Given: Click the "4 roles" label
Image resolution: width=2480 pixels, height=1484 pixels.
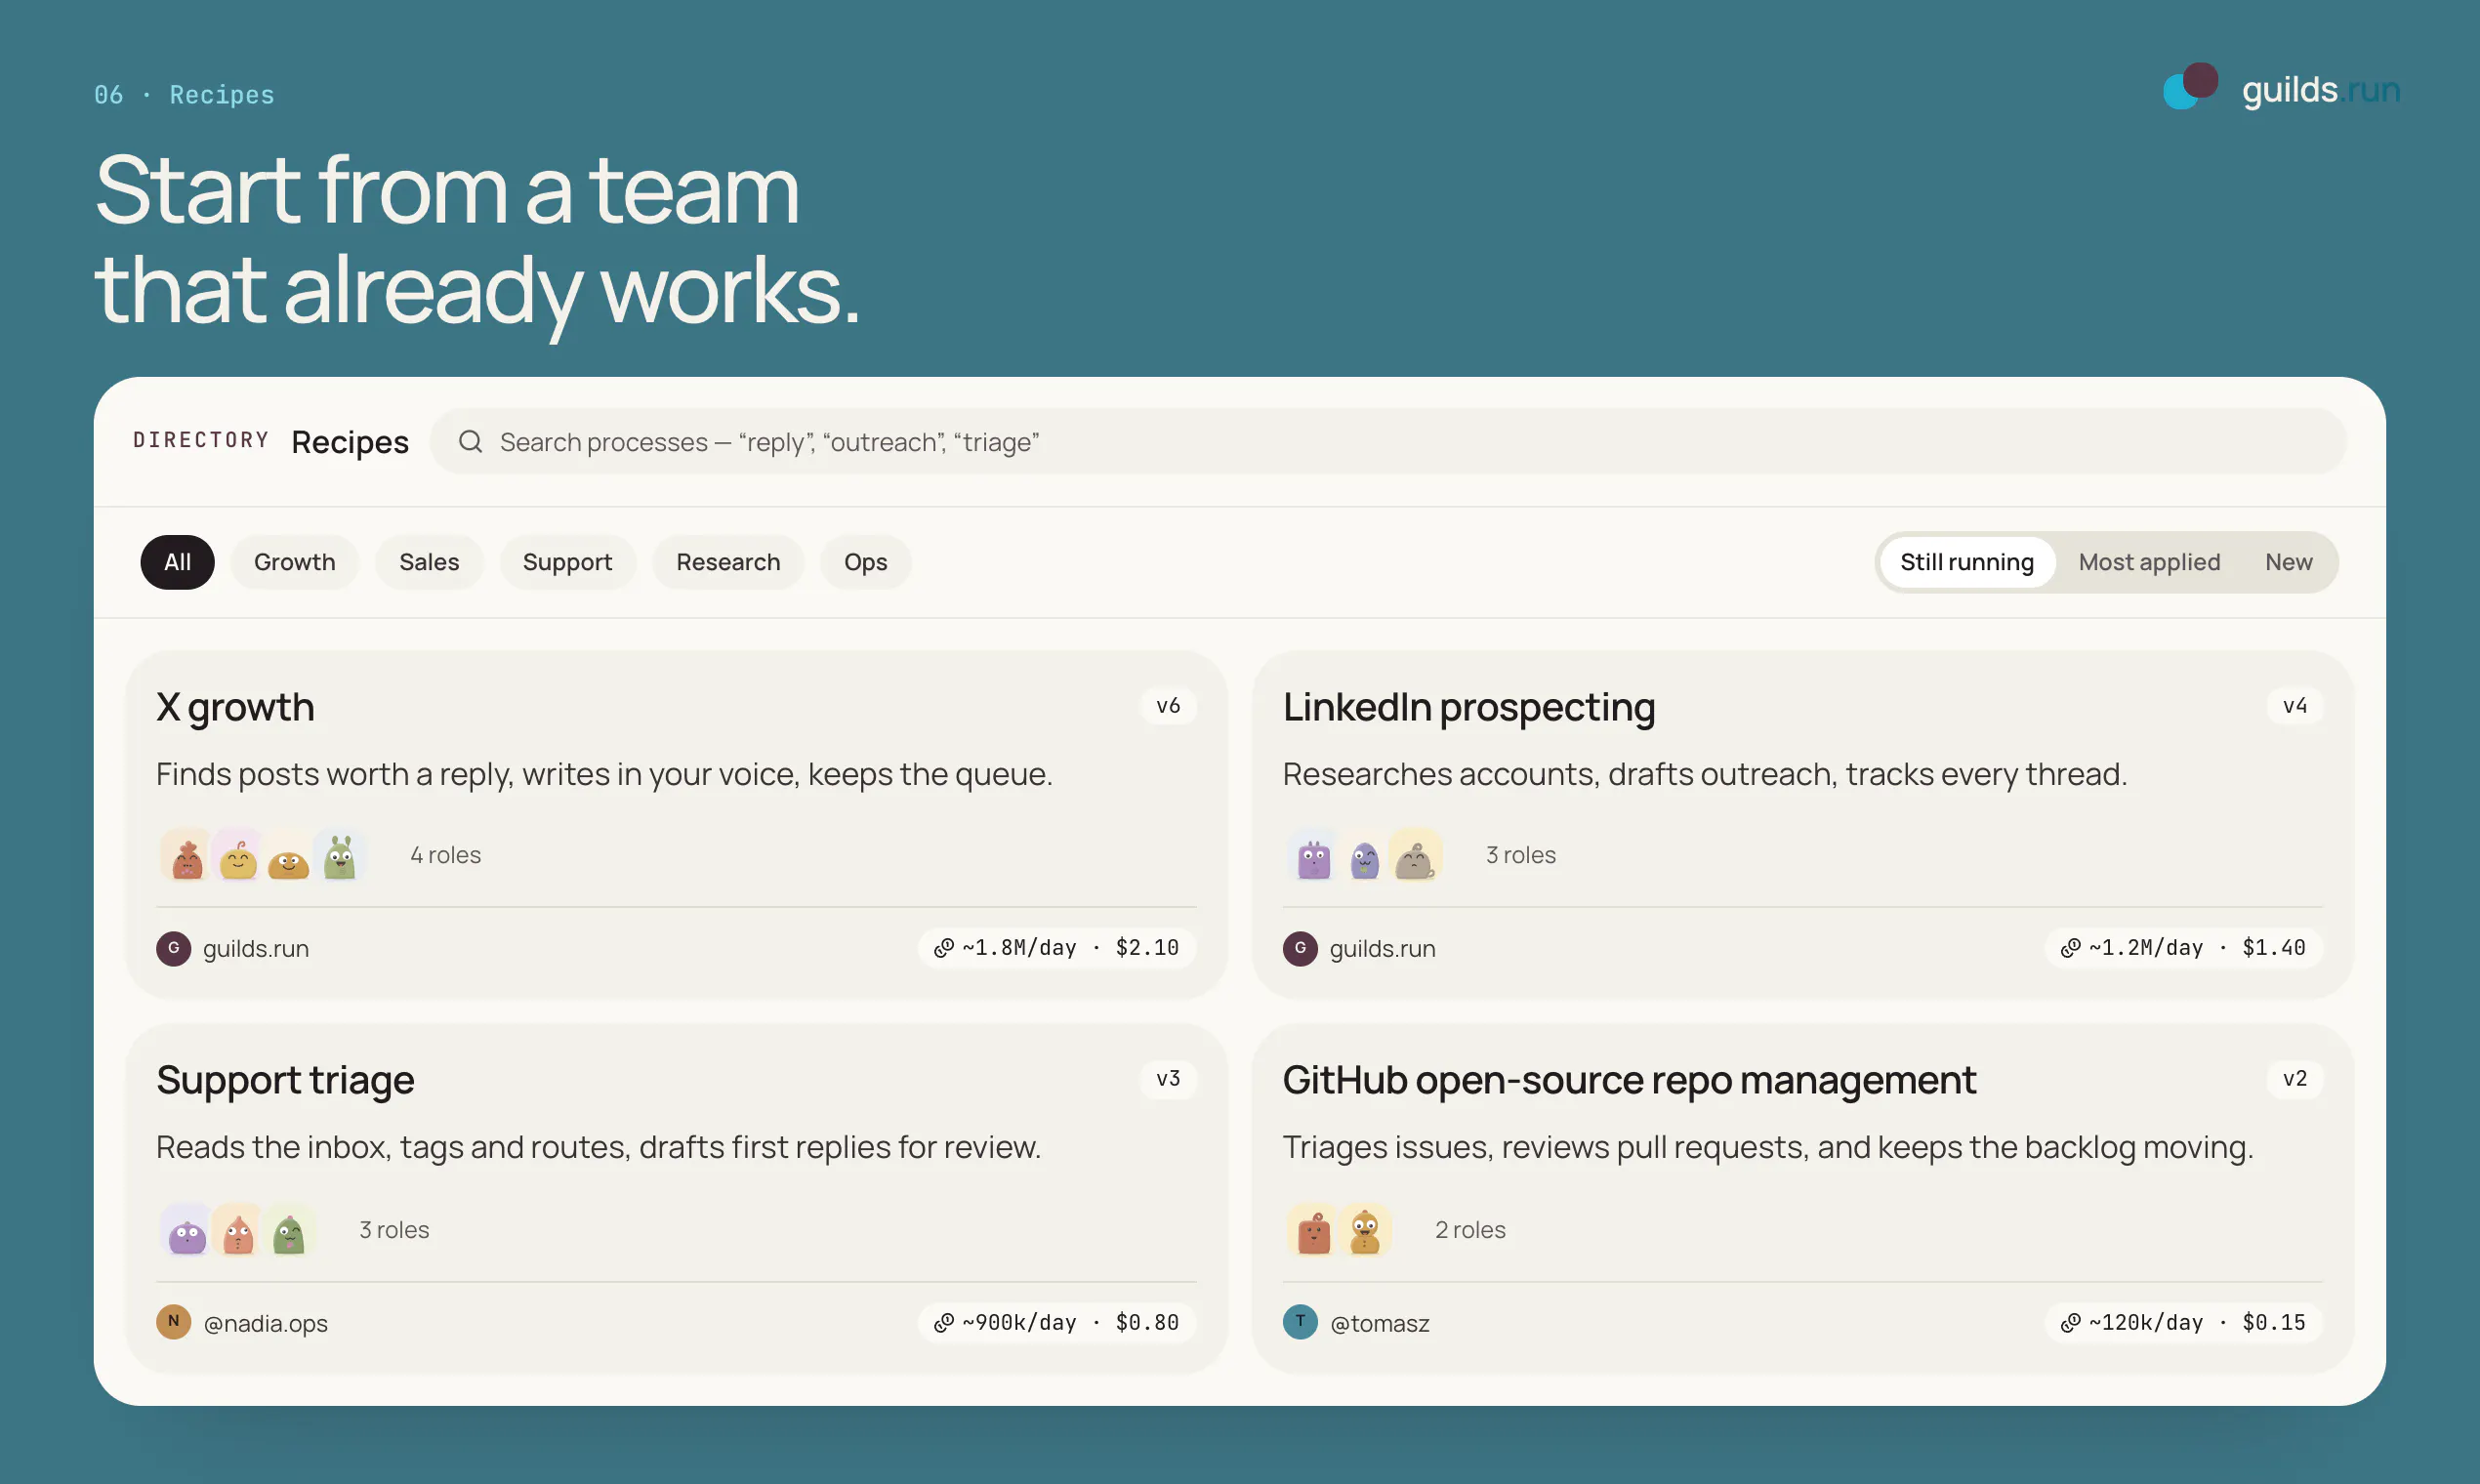Looking at the screenshot, I should (x=445, y=855).
